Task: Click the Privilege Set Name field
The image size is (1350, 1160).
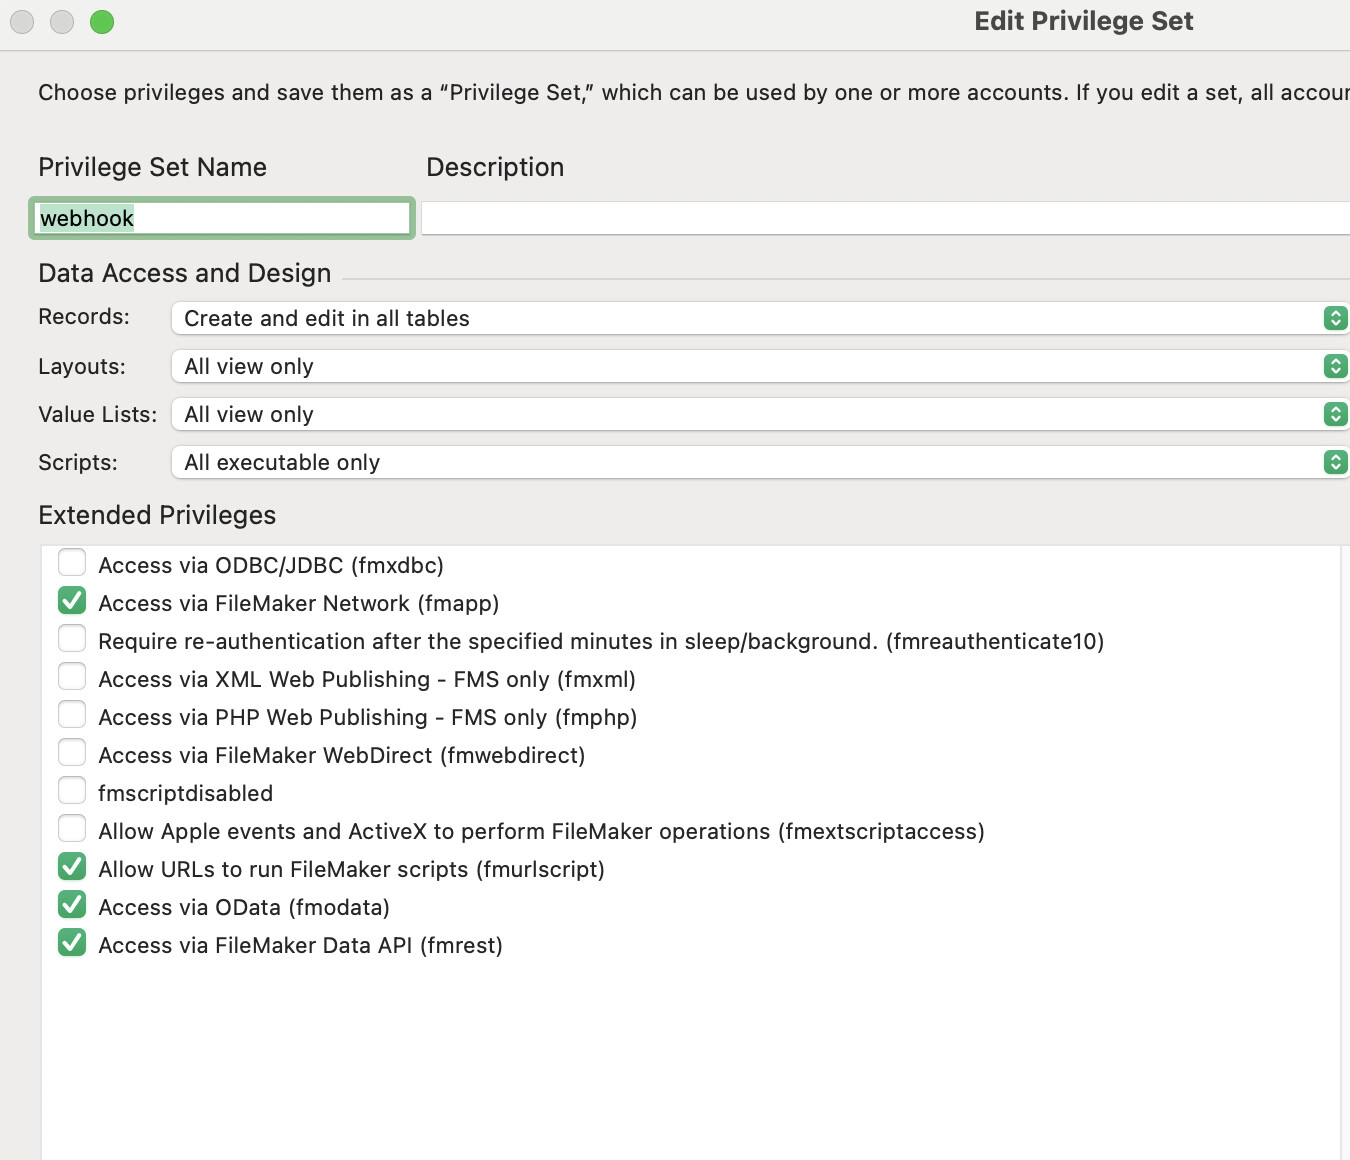Action: point(222,218)
